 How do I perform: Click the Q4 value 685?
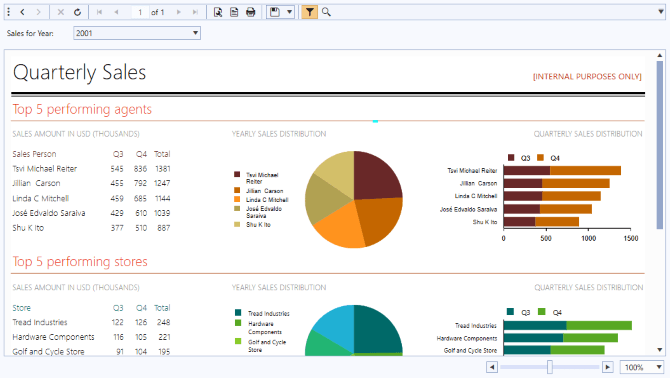tap(140, 199)
